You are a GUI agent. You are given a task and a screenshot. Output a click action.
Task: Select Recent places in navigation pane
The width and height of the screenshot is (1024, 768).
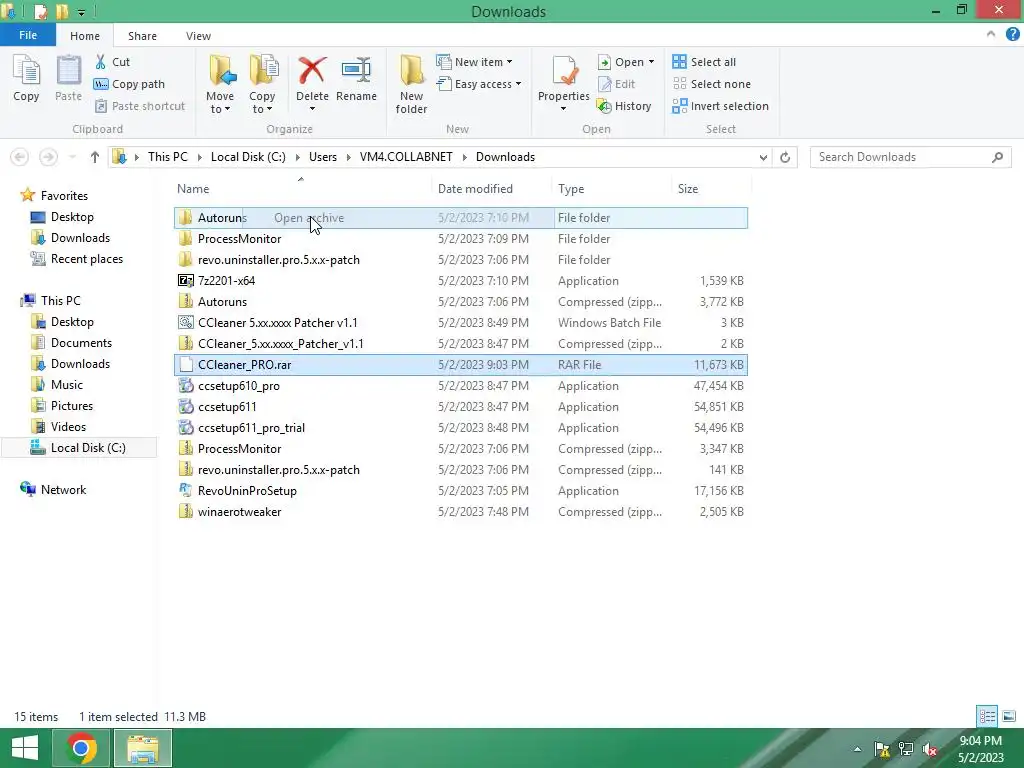[x=87, y=259]
